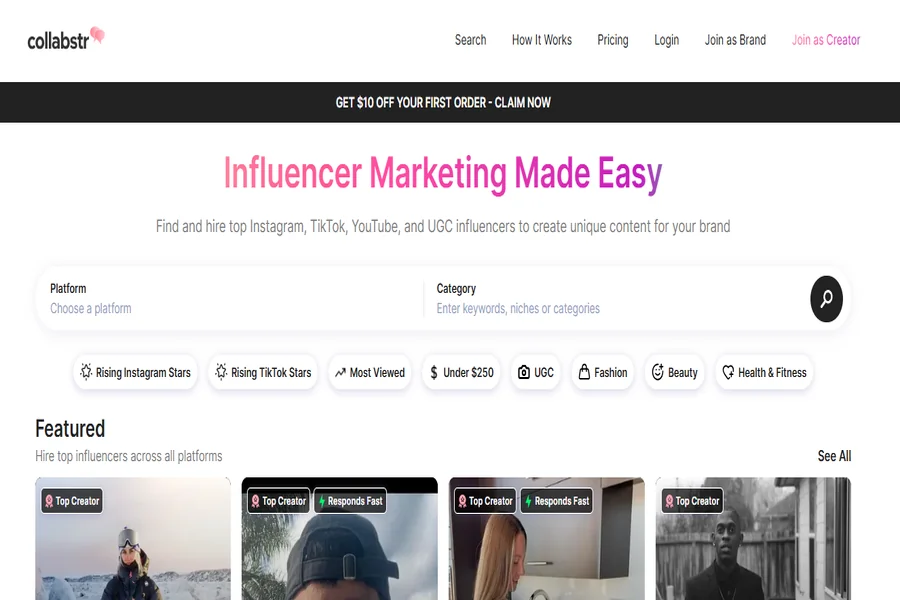
Task: Expand the Category keywords dropdown
Action: pos(600,299)
